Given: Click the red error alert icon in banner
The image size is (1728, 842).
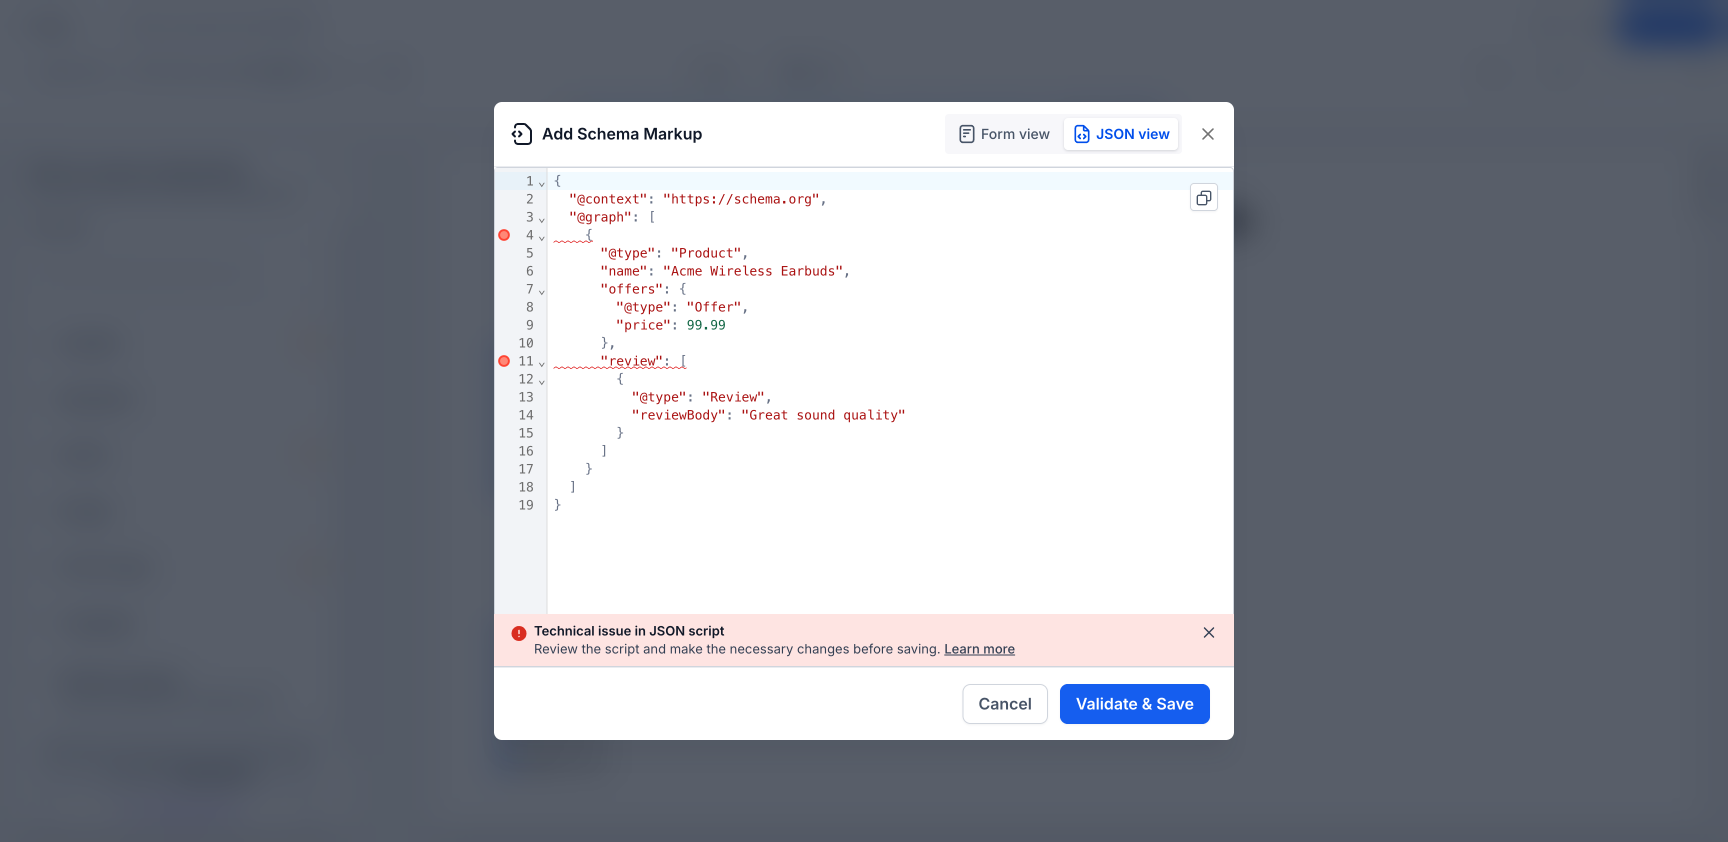Looking at the screenshot, I should coord(519,633).
